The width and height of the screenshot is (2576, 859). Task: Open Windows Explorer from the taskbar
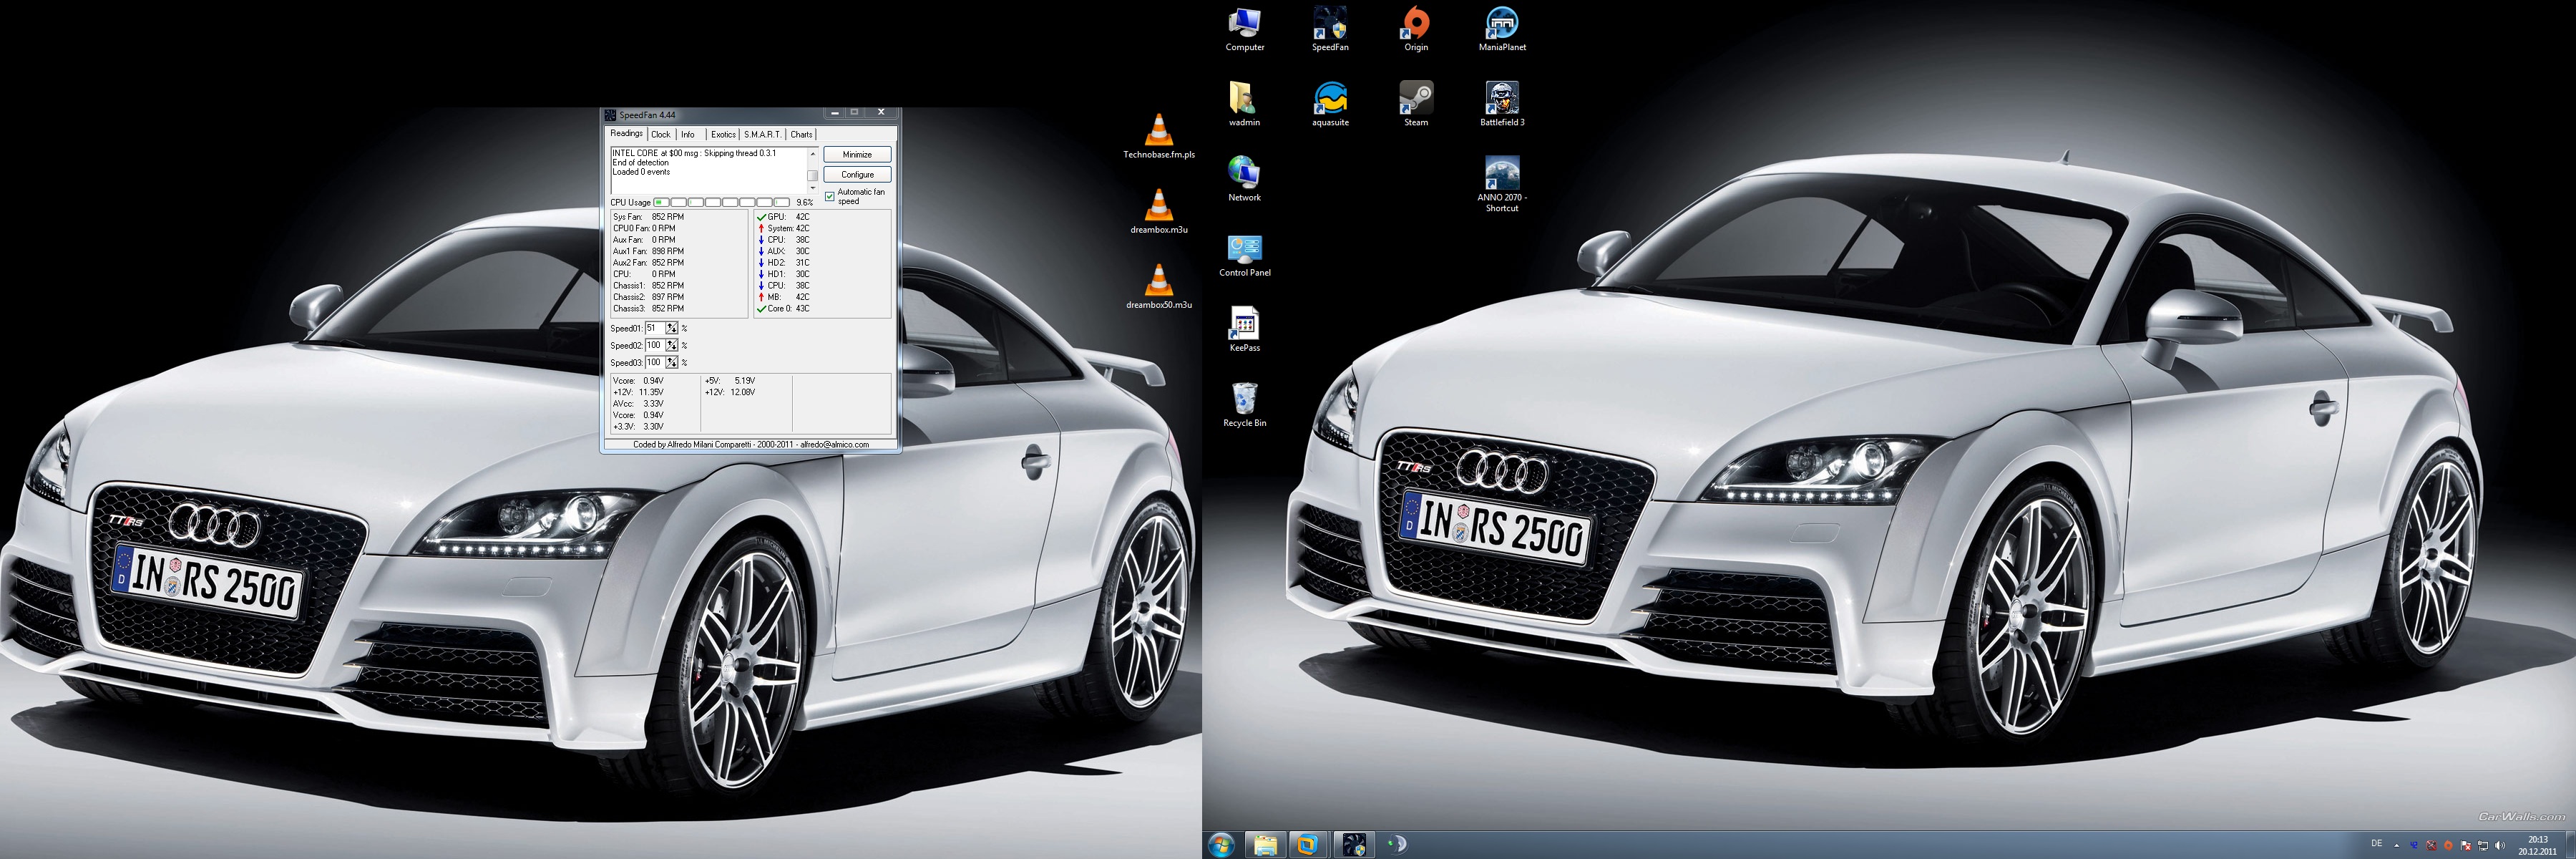pos(1265,845)
